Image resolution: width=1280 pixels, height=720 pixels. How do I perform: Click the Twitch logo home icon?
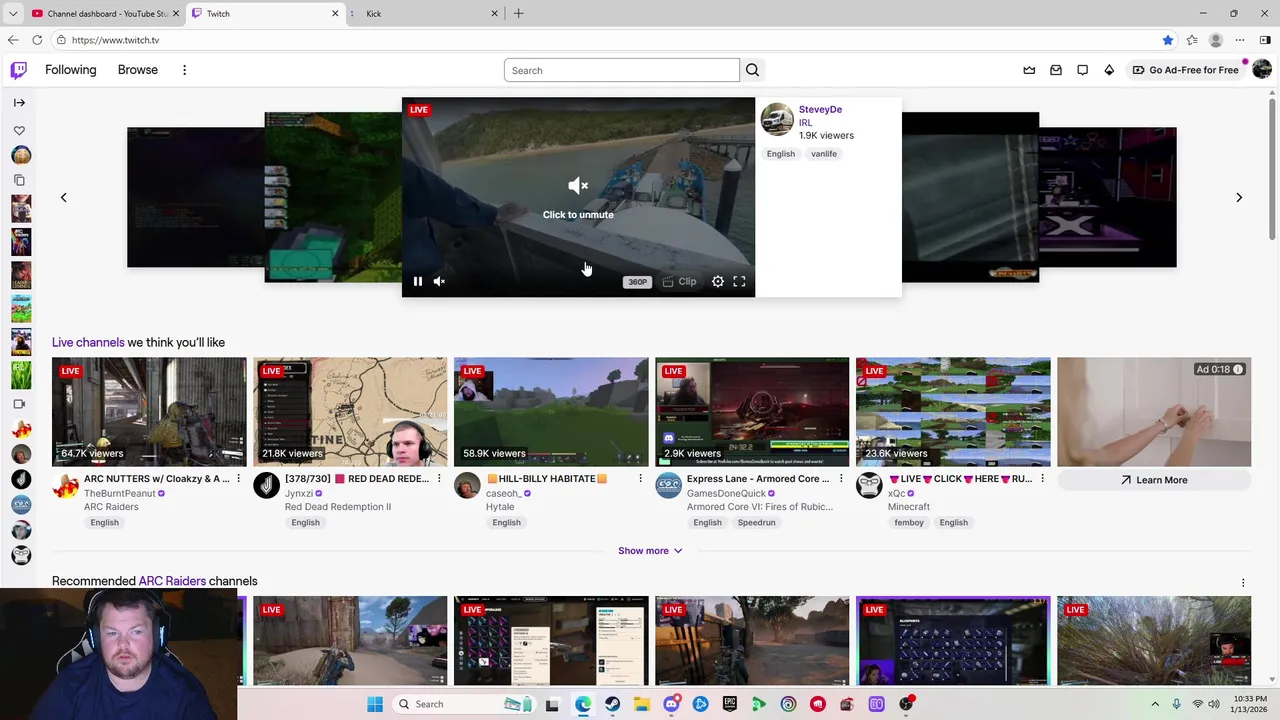pyautogui.click(x=19, y=70)
